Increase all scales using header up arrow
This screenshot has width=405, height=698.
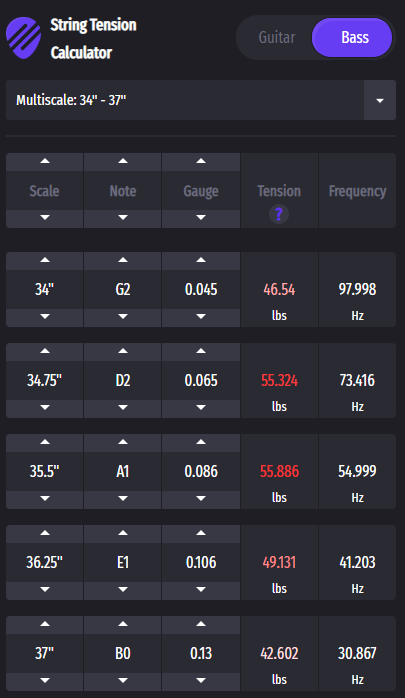coord(45,162)
